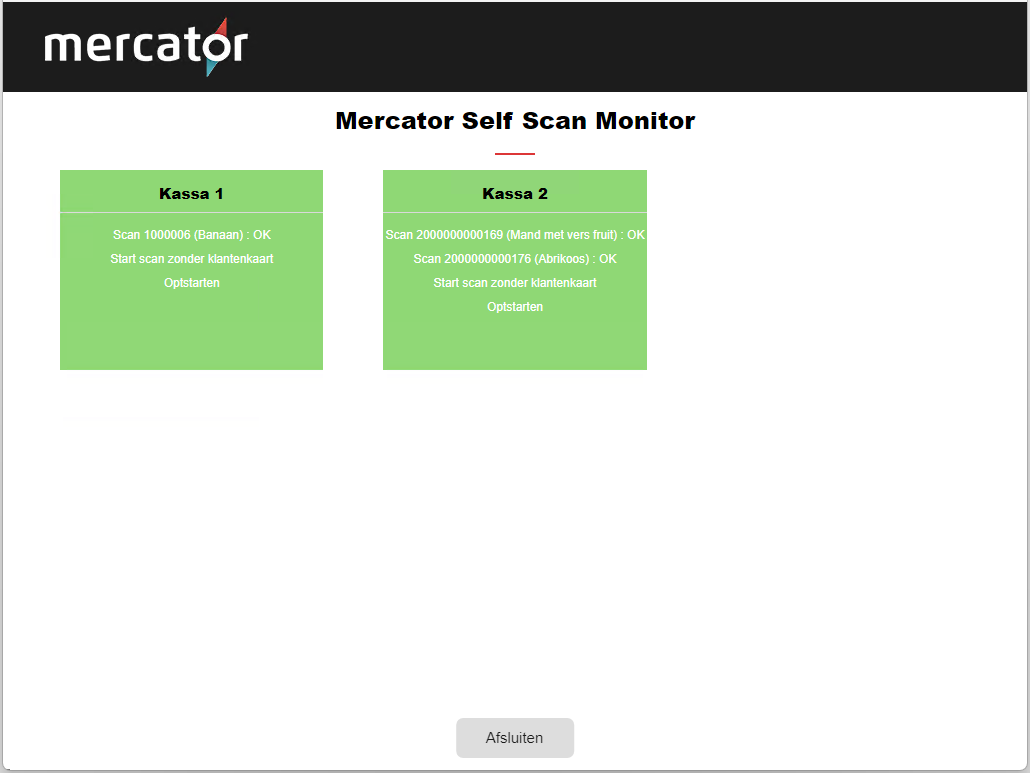Click the Banaan scan entry in Kassa 1
1030x773 pixels.
(x=191, y=235)
